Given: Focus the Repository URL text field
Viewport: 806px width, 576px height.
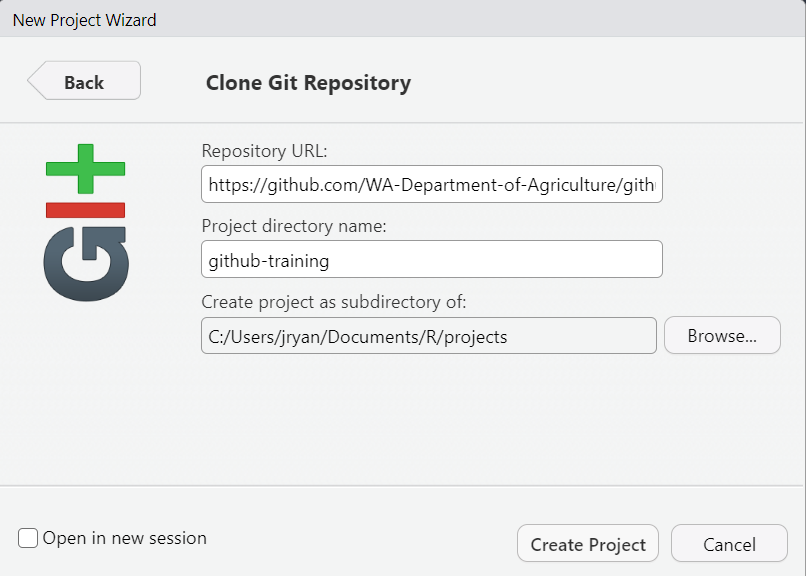Looking at the screenshot, I should click(431, 185).
